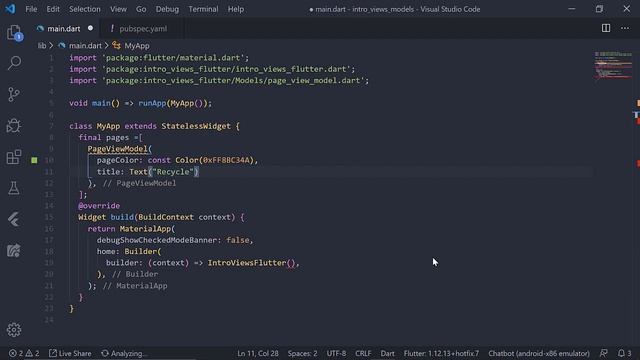Image resolution: width=640 pixels, height=360 pixels.
Task: Click the Analyzing status indicator
Action: click(x=123, y=353)
